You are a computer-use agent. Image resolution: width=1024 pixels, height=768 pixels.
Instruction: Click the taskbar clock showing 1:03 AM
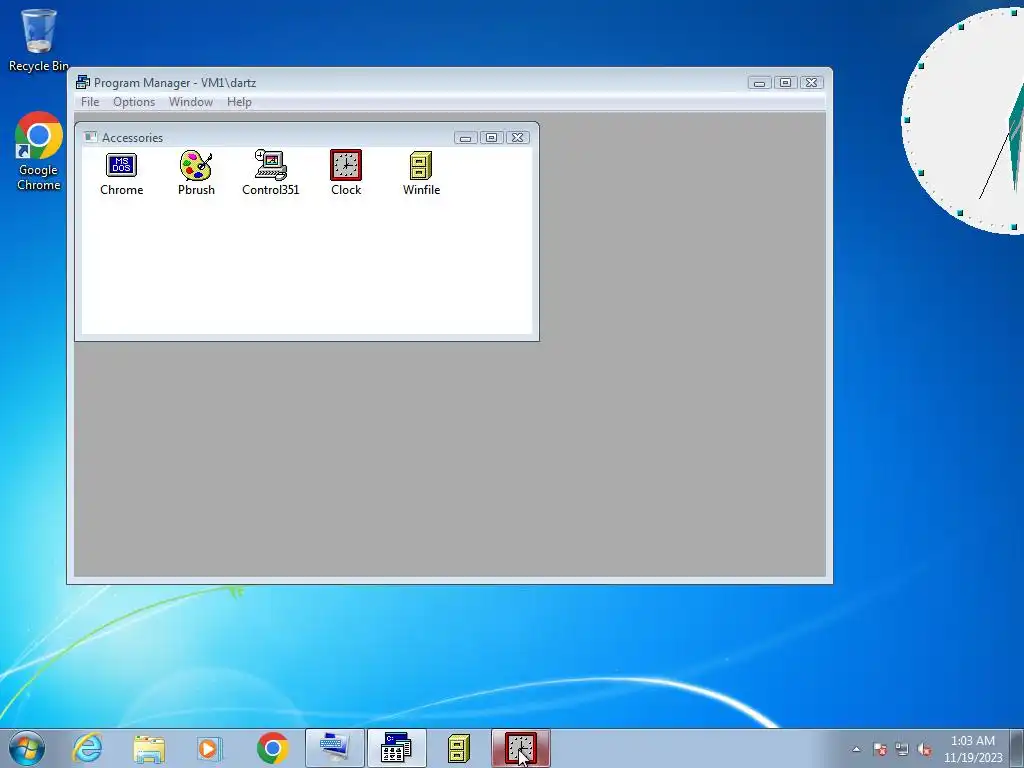click(972, 749)
